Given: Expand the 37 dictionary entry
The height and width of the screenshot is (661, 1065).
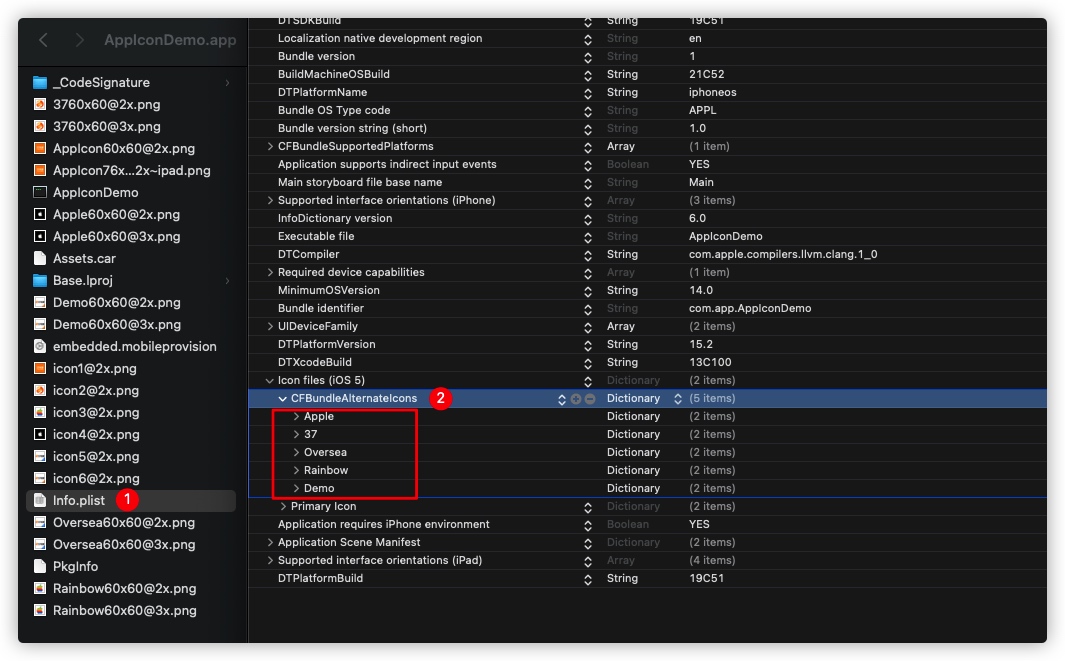Looking at the screenshot, I should 296,434.
